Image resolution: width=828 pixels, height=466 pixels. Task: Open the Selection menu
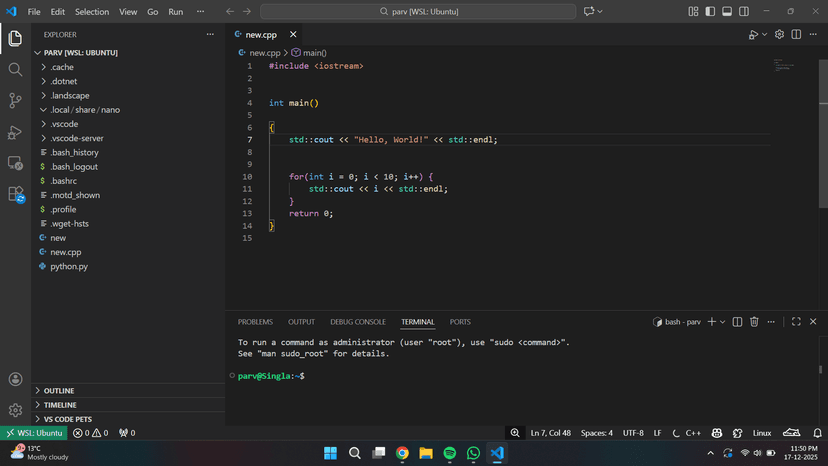(92, 12)
